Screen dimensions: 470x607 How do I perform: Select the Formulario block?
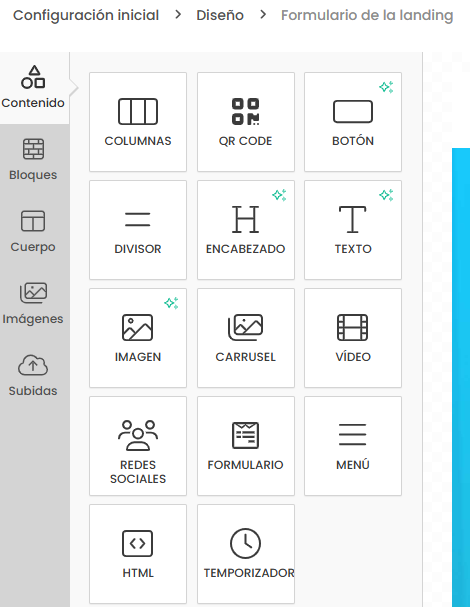tap(246, 446)
